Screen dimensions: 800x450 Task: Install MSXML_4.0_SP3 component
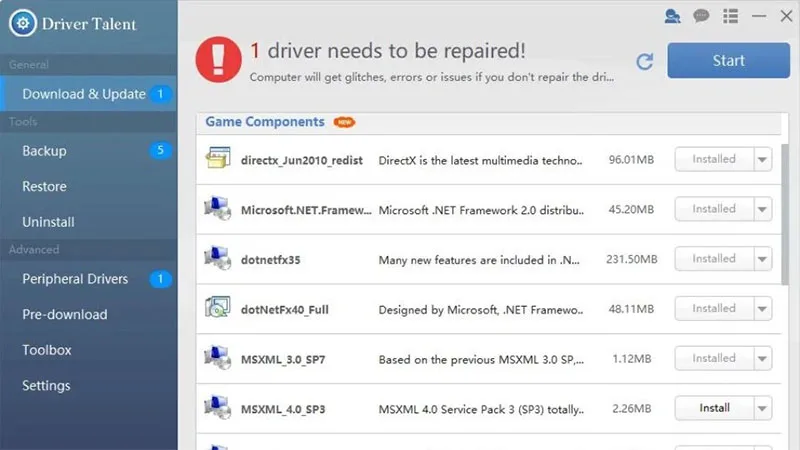pyautogui.click(x=714, y=408)
